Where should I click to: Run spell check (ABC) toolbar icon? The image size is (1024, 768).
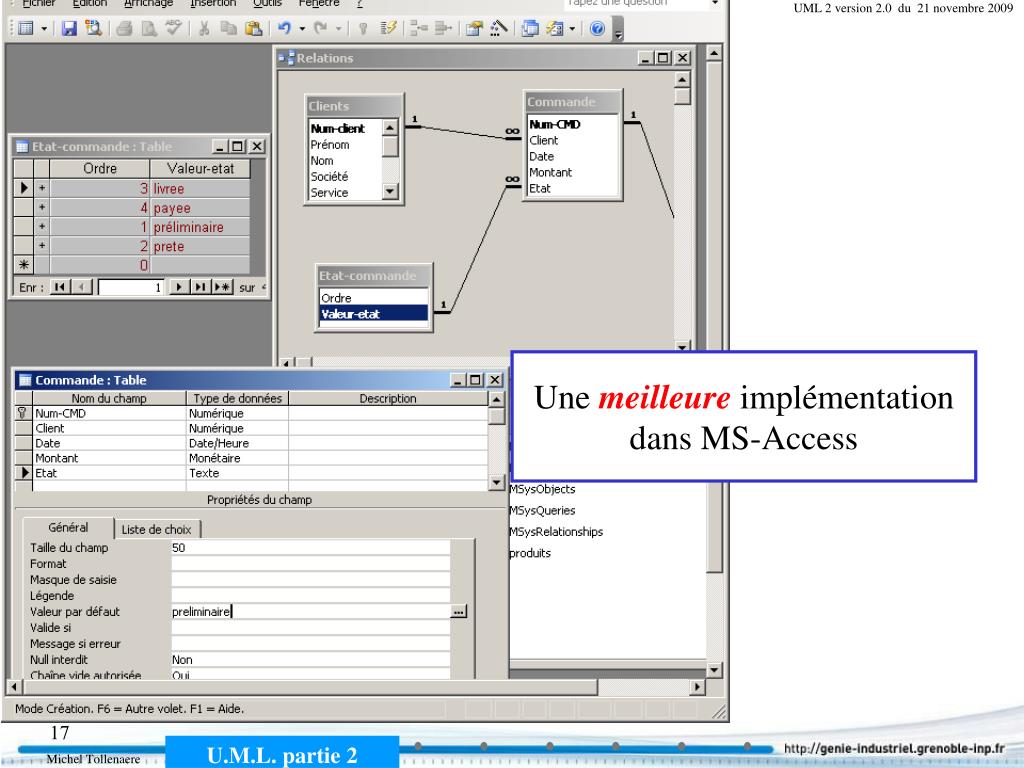174,29
